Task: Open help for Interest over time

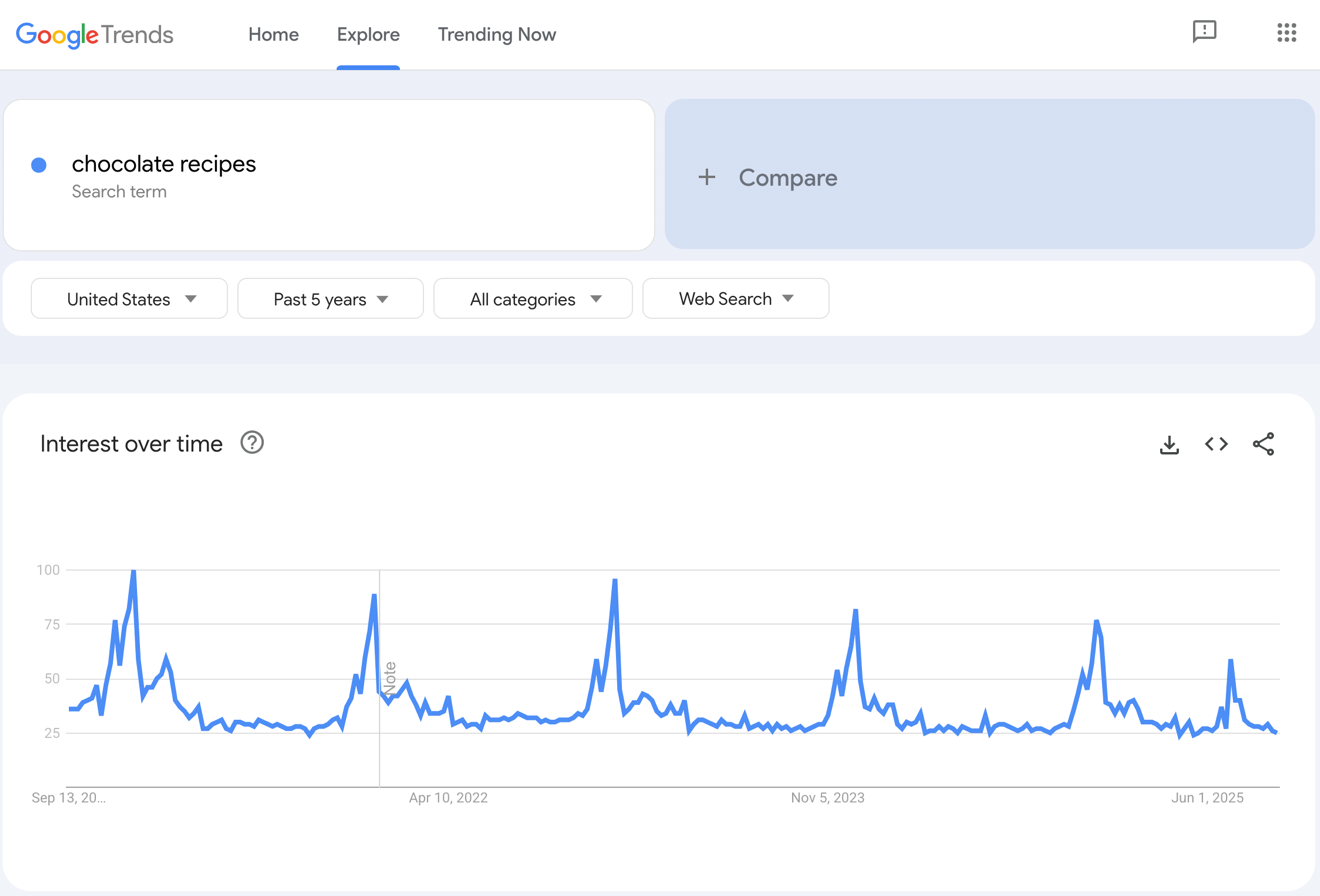Action: [x=252, y=443]
